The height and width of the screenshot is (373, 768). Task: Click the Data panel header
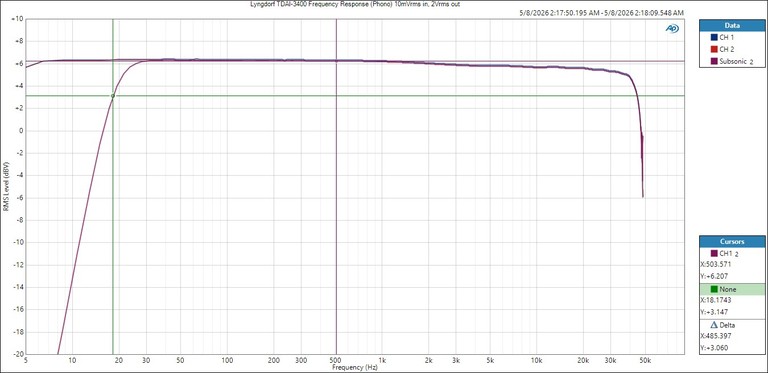[732, 25]
